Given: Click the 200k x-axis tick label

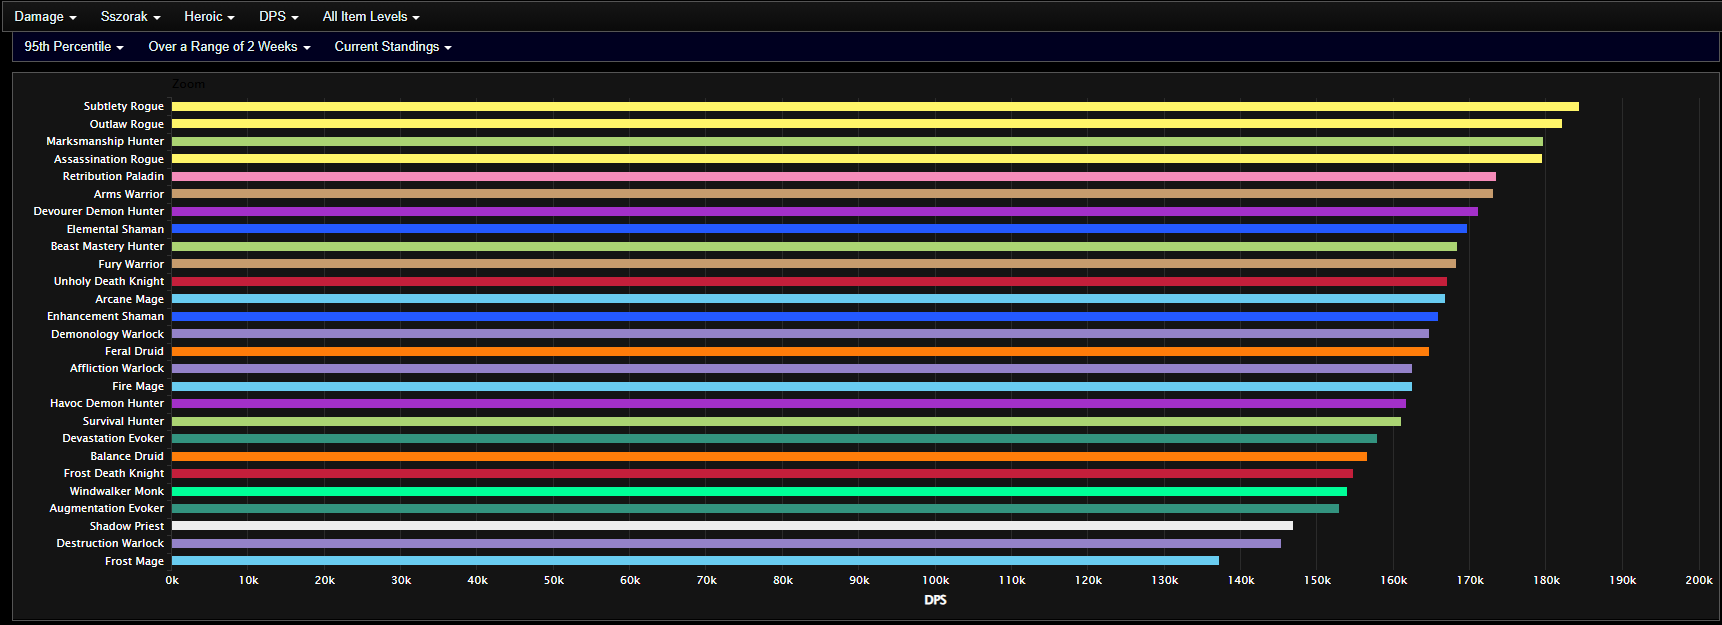Looking at the screenshot, I should point(1698,580).
